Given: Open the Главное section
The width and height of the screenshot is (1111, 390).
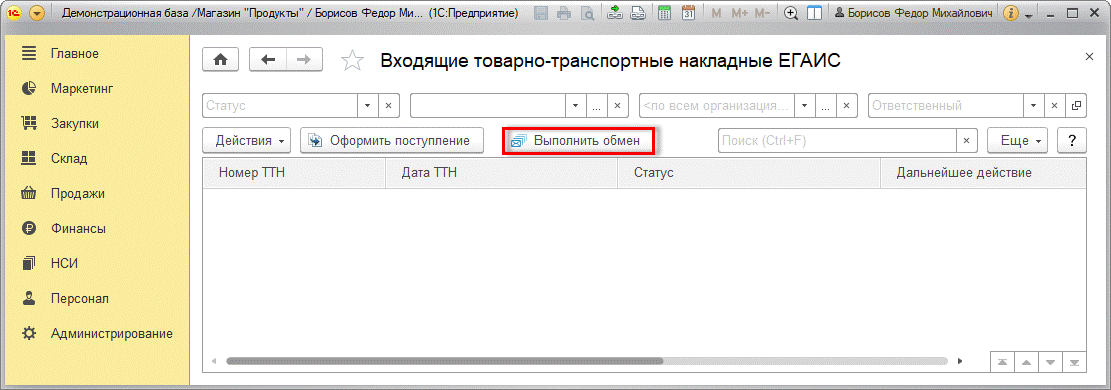Looking at the screenshot, I should (74, 54).
